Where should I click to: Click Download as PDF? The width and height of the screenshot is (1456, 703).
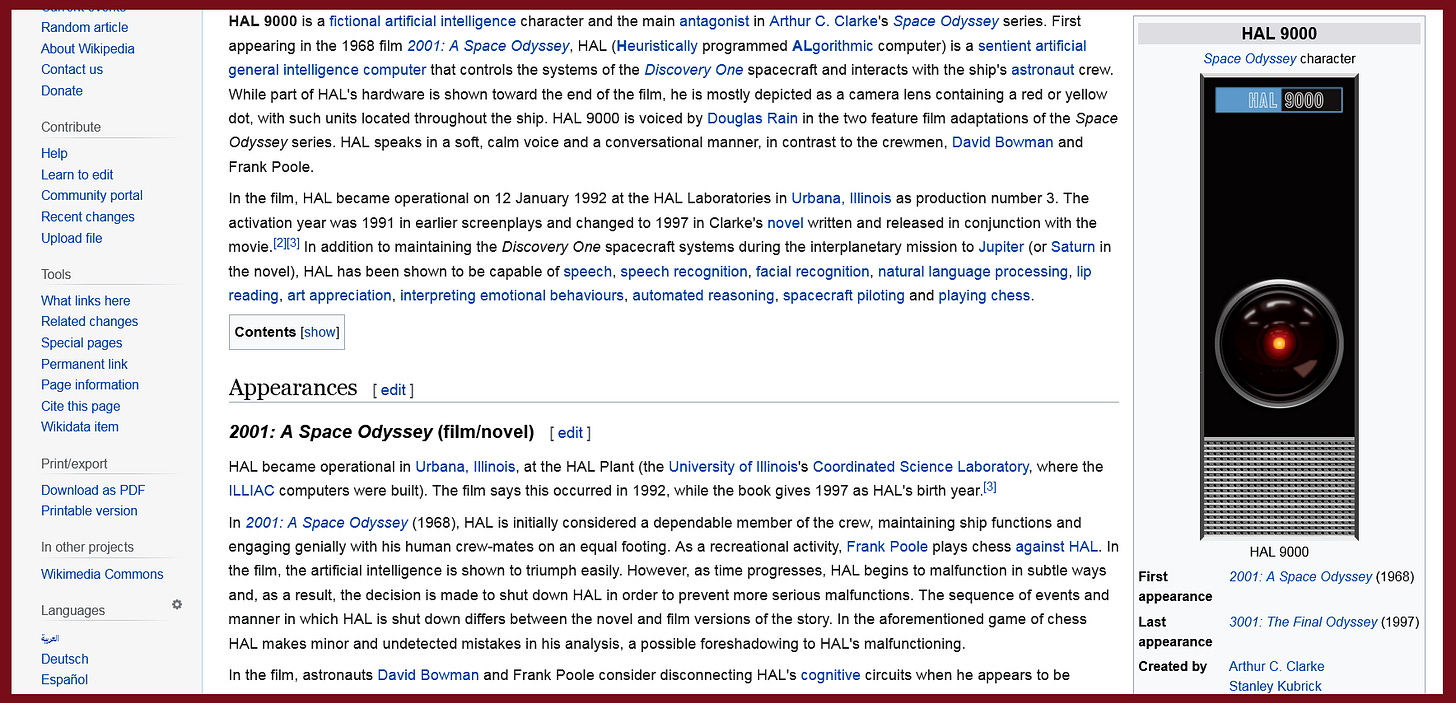coord(93,490)
